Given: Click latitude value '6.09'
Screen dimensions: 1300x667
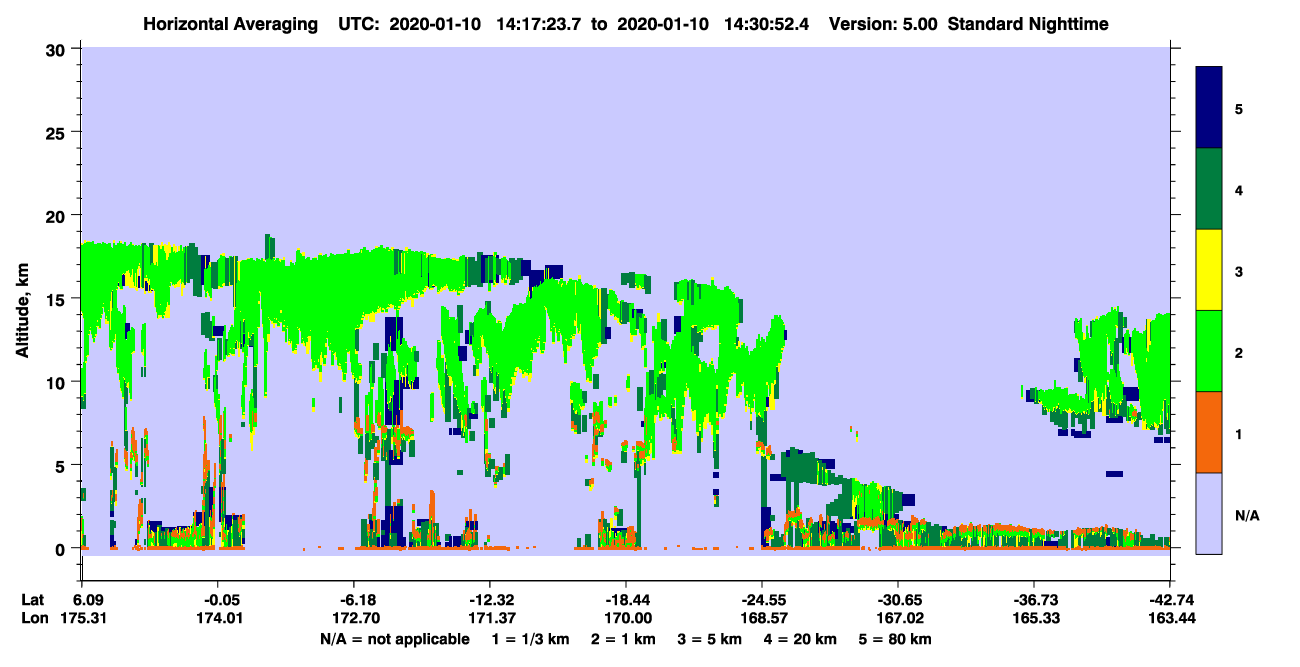Looking at the screenshot, I should [89, 599].
